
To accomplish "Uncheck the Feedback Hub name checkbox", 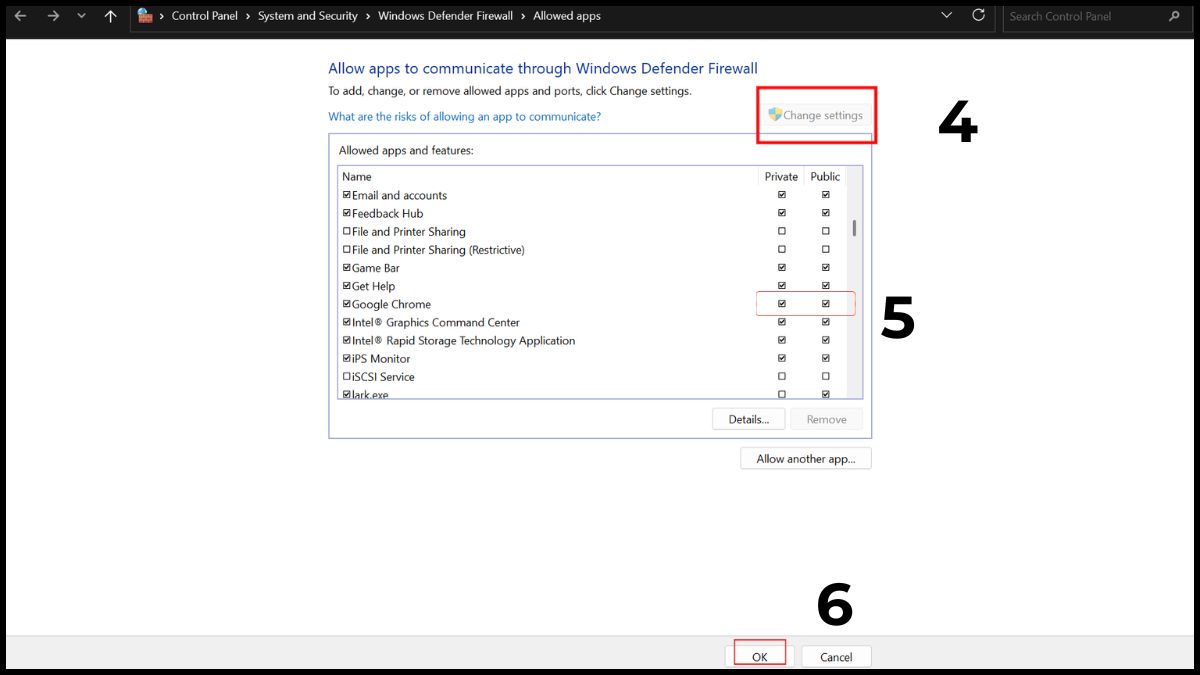I will click(x=347, y=213).
